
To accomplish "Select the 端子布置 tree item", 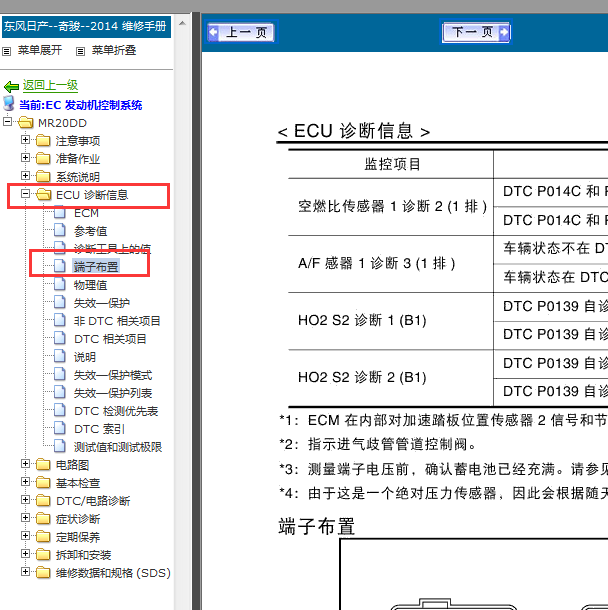I will pos(96,267).
